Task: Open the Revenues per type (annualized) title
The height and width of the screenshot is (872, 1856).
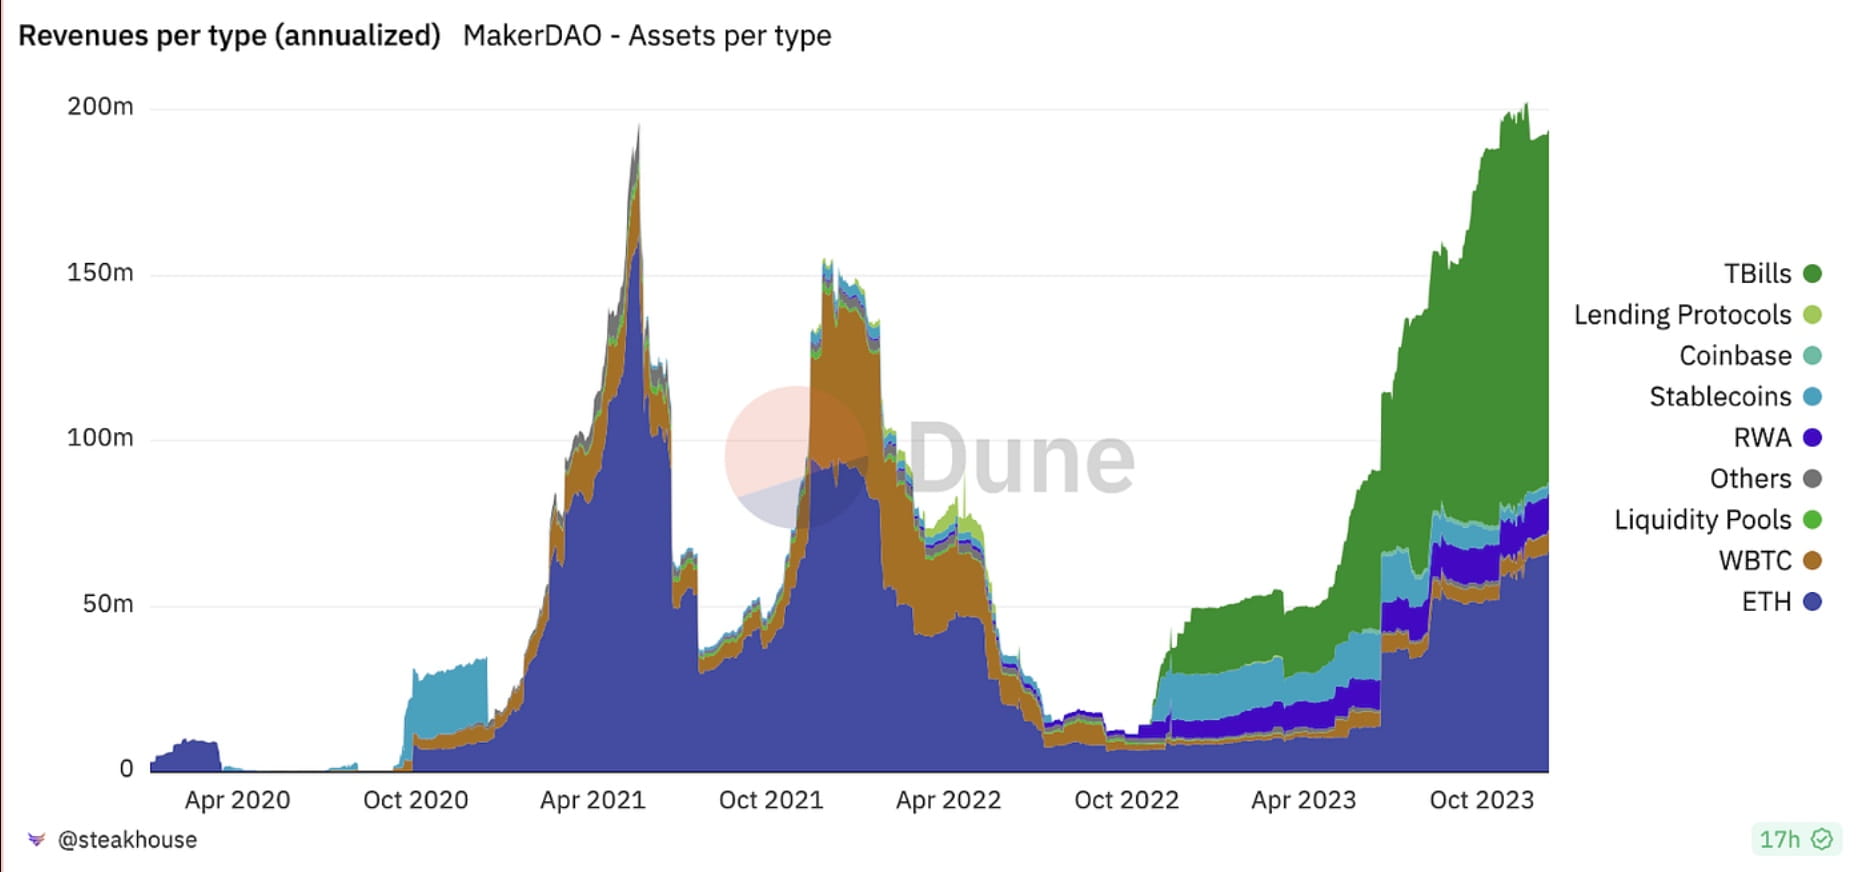Action: [229, 36]
